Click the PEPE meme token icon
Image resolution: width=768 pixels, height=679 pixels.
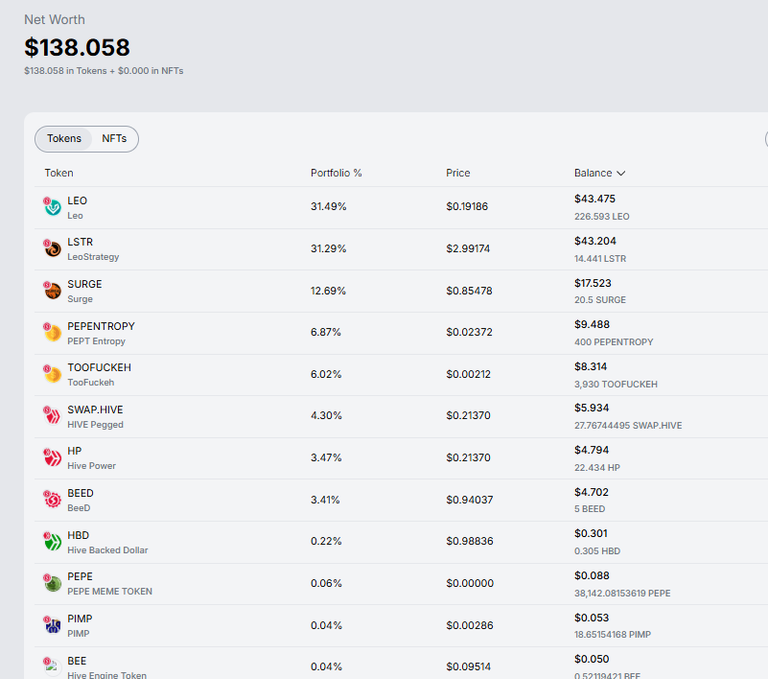coord(52,583)
